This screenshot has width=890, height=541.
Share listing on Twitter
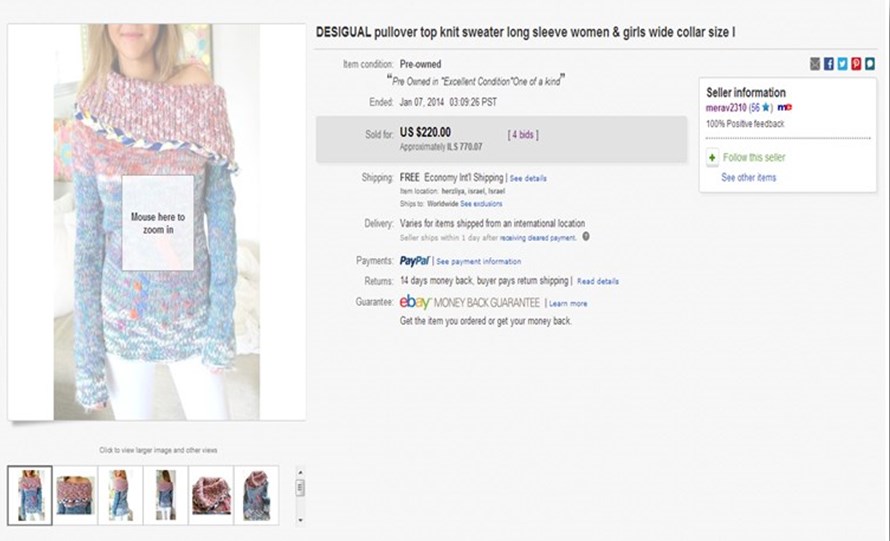pos(843,64)
